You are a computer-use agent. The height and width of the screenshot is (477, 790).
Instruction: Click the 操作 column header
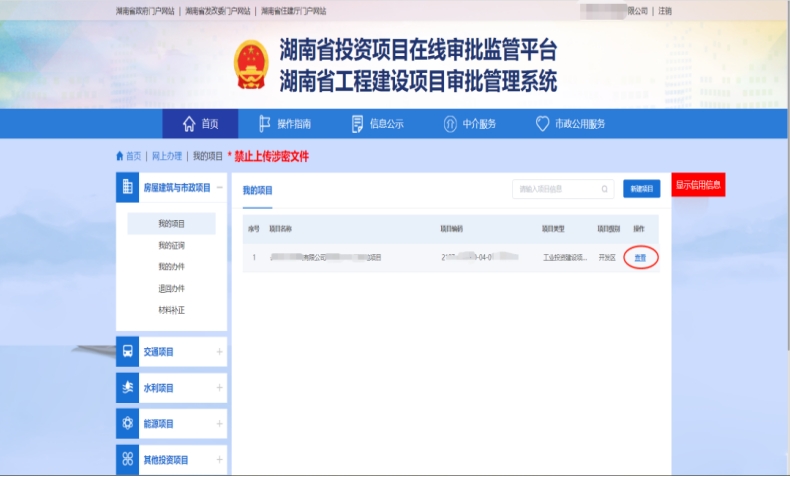pos(639,229)
